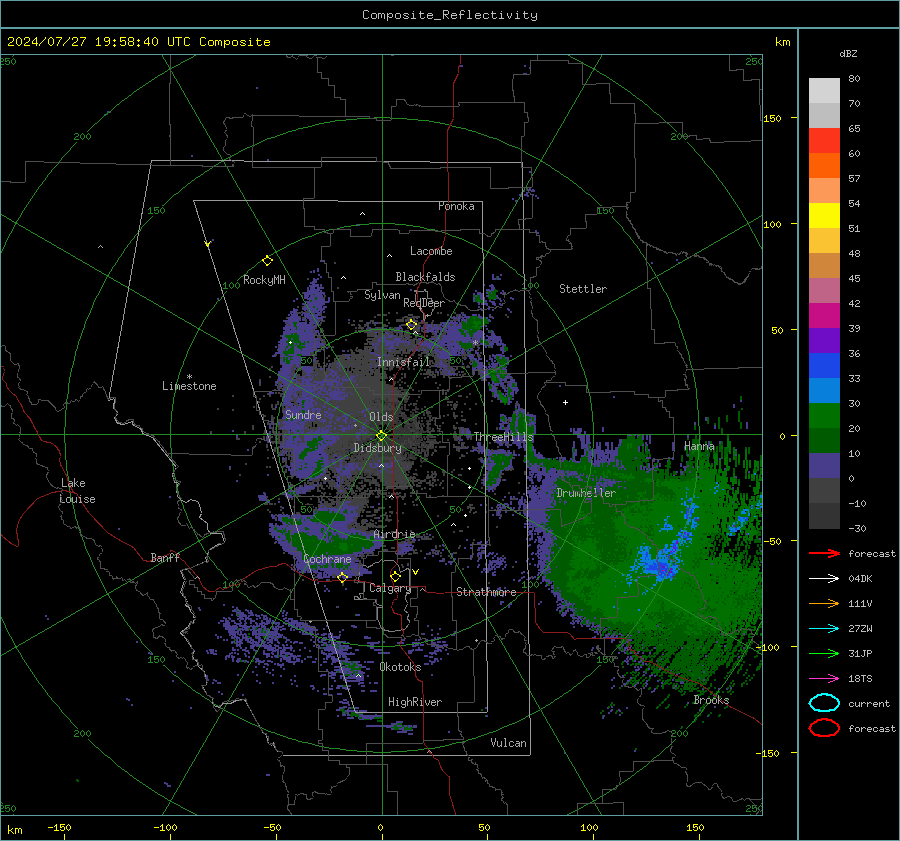Click the Blackfalds map label
The image size is (900, 841).
click(425, 277)
